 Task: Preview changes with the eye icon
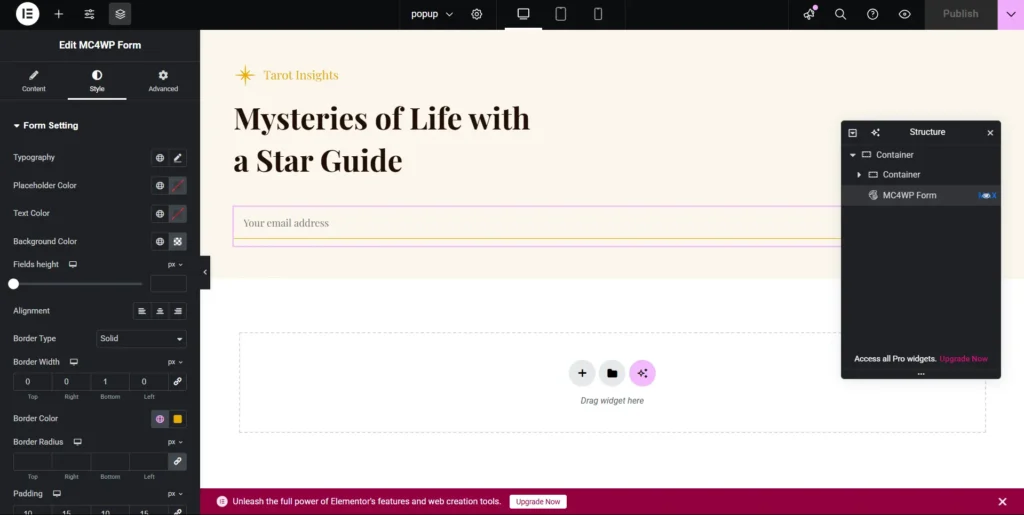tap(904, 14)
